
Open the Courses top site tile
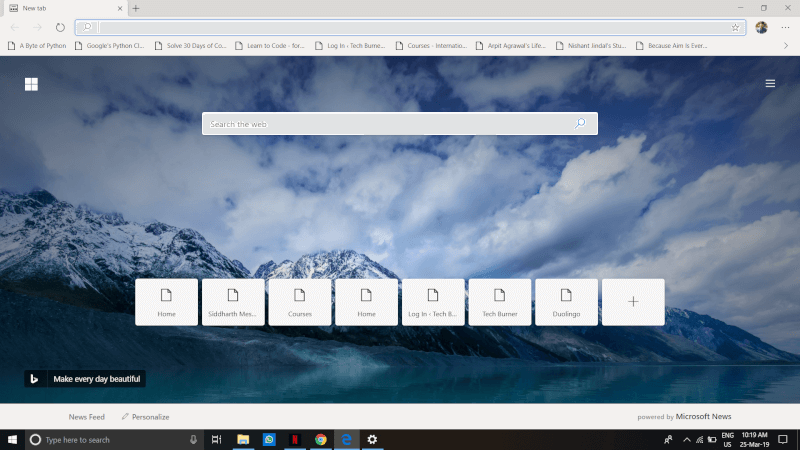[x=299, y=302]
